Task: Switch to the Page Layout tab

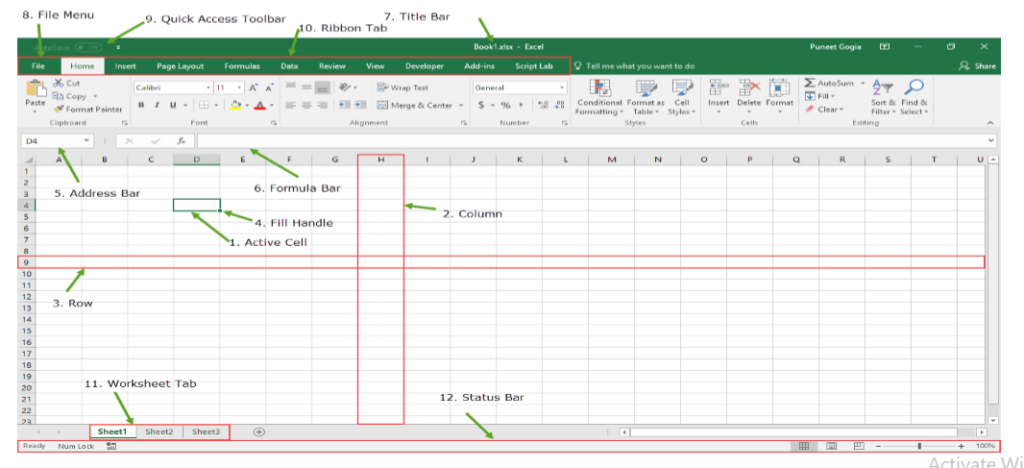Action: 180,66
